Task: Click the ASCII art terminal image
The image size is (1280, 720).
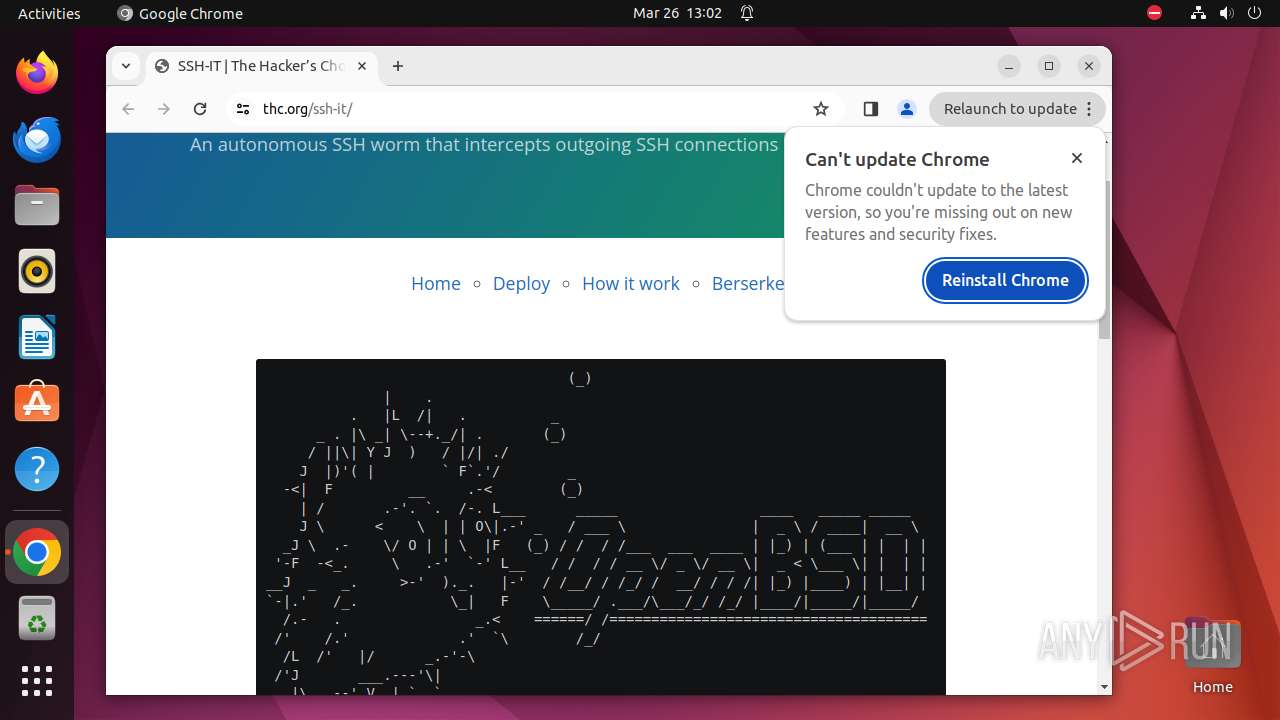Action: point(601,527)
